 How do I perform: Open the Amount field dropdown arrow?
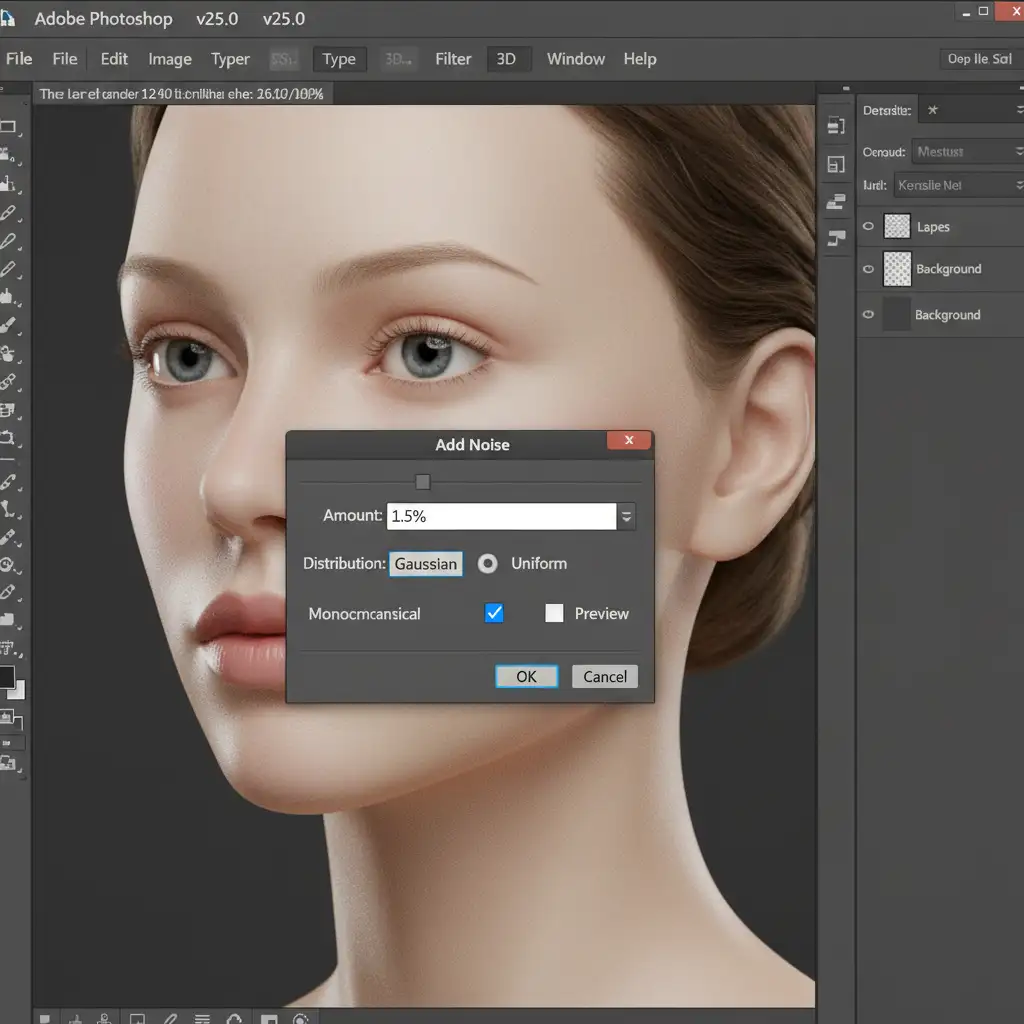click(627, 516)
